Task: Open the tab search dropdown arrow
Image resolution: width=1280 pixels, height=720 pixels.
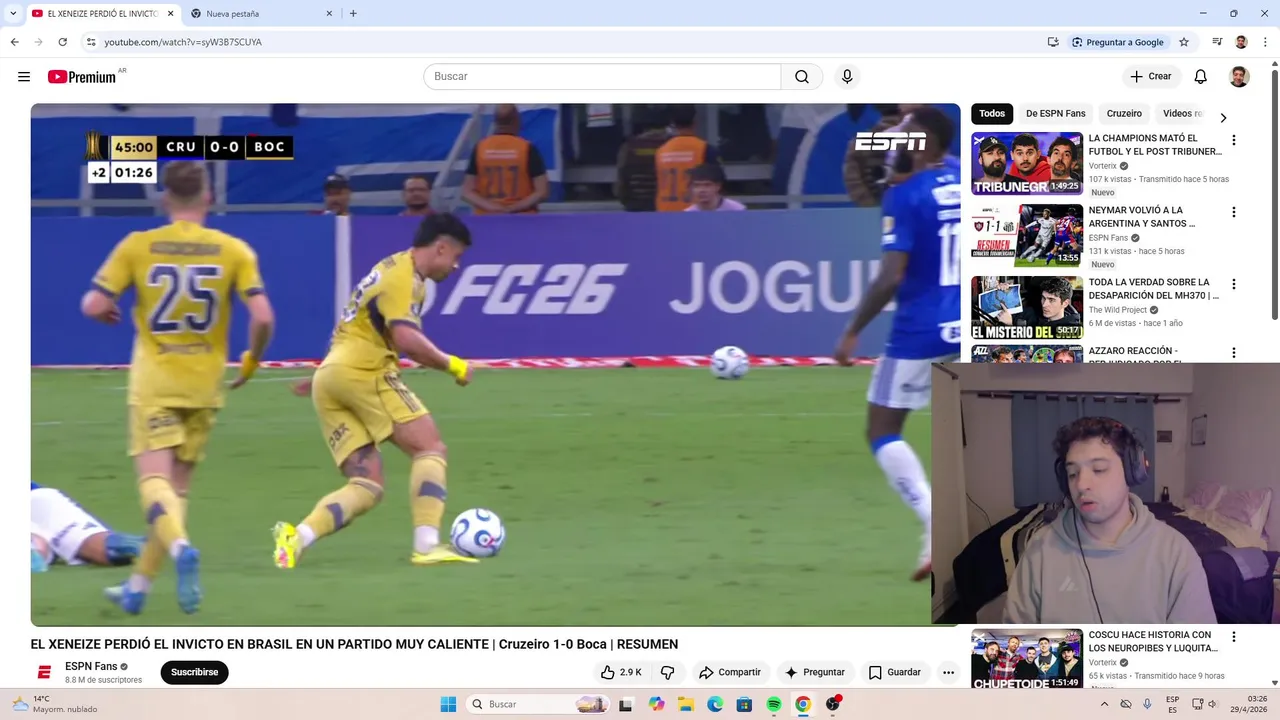Action: coord(13,13)
